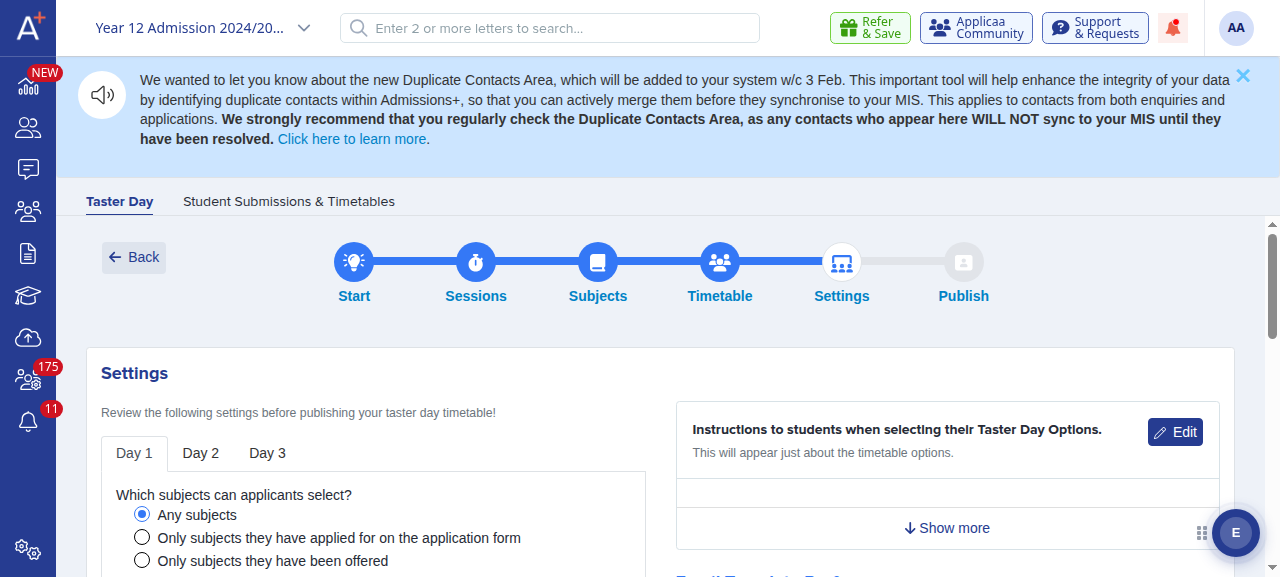
Task: Click the graduation cap sidebar icon
Action: coord(28,296)
